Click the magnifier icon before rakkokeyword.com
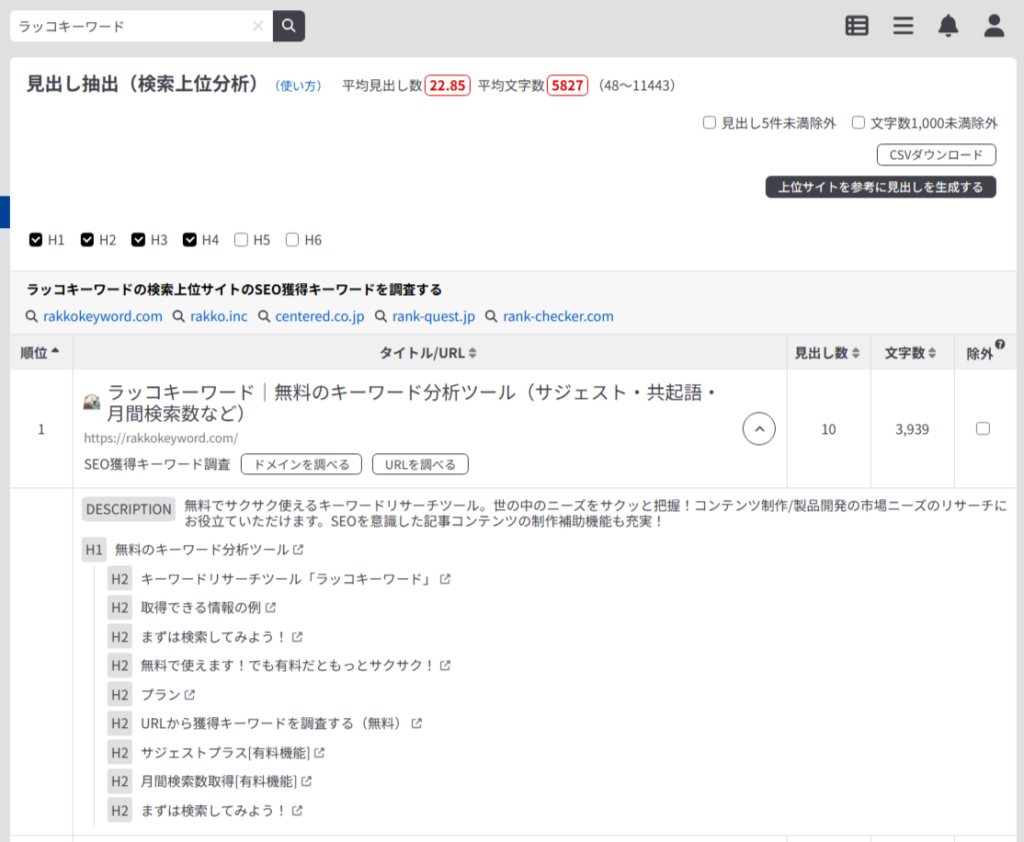The image size is (1024, 842). point(31,317)
